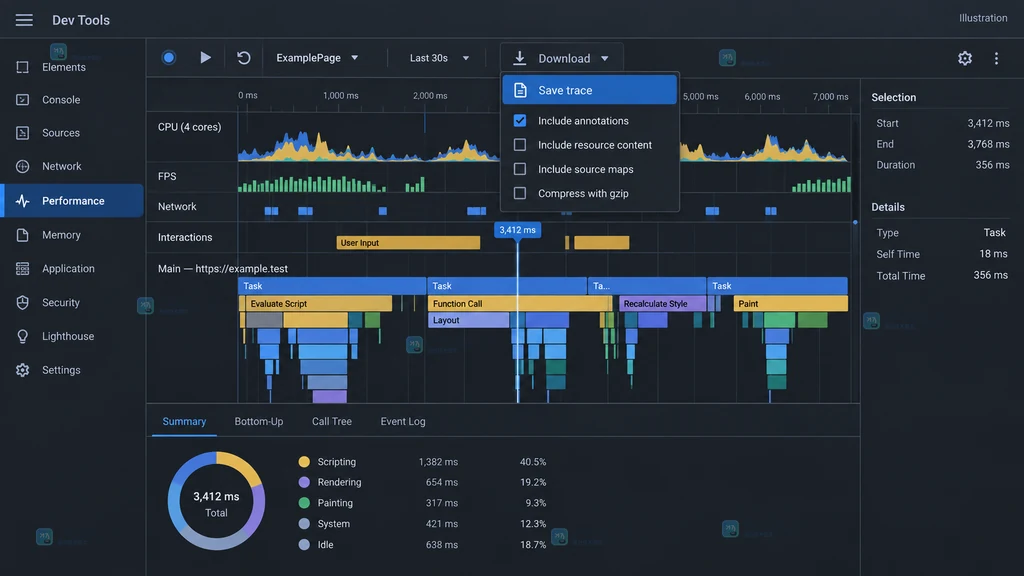This screenshot has height=576, width=1024.
Task: Open the three-dot more options menu
Action: (x=996, y=58)
